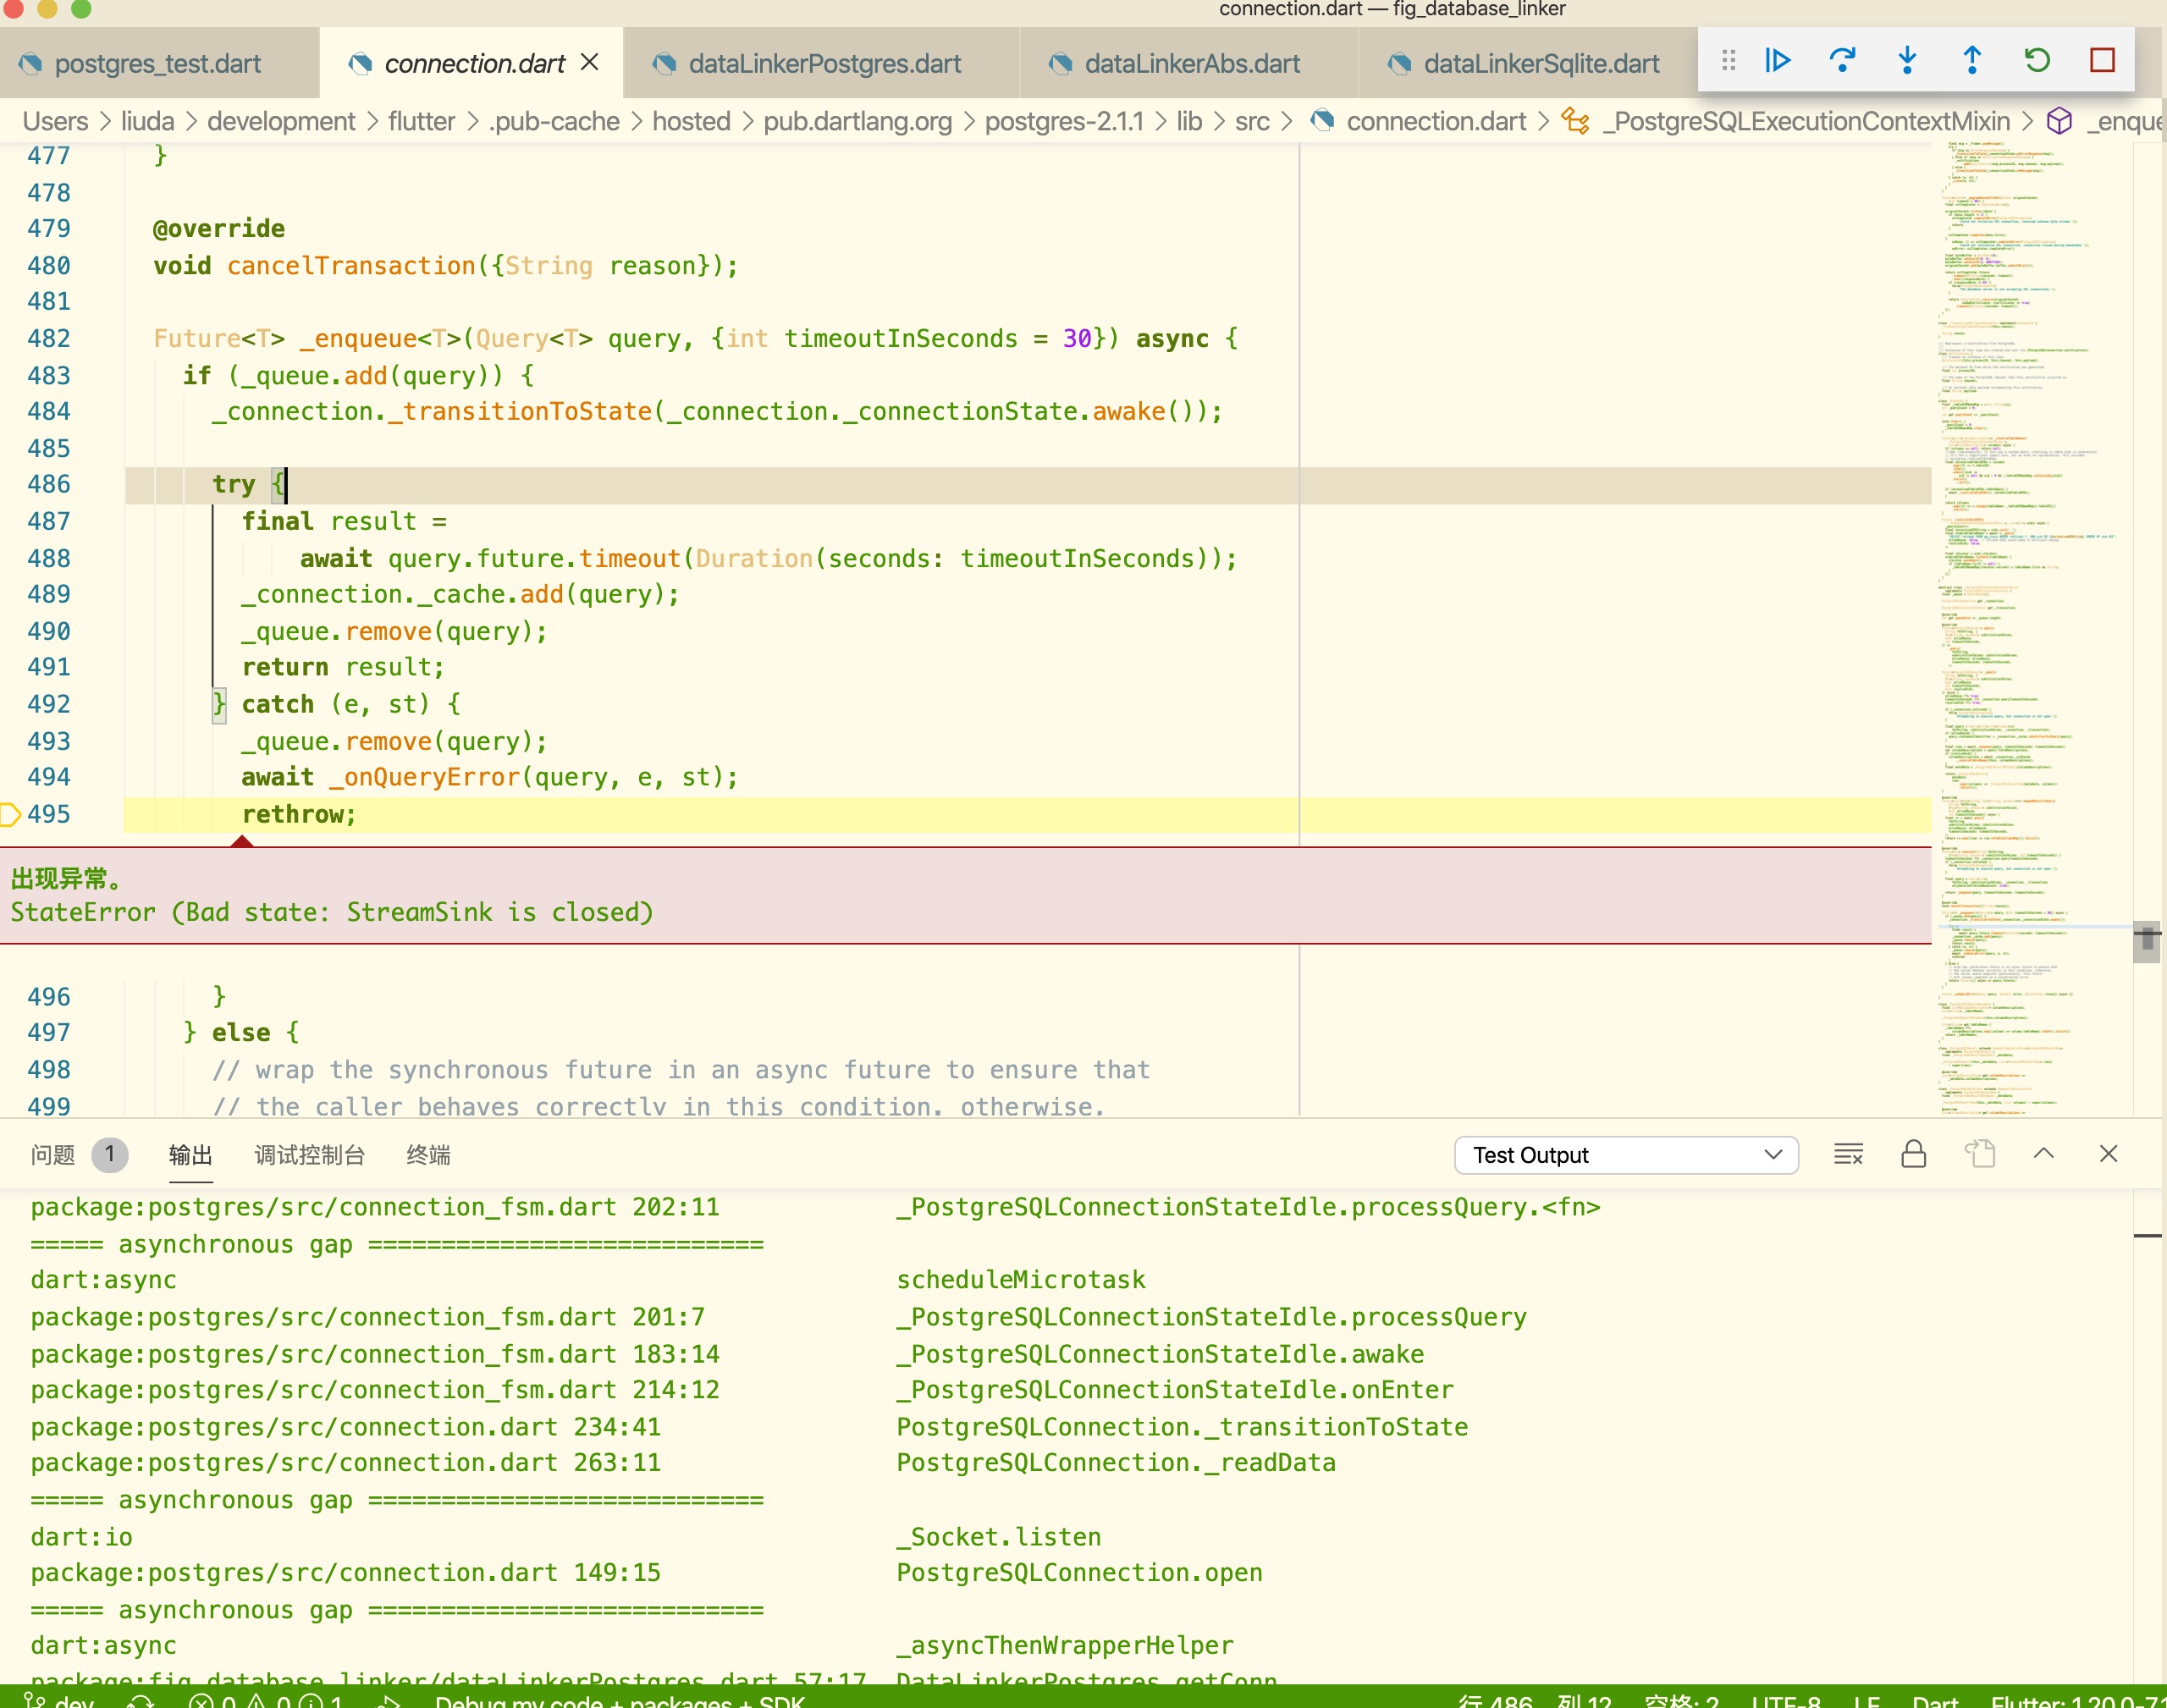
Task: Click the flutter breadcrumb segment
Action: pyautogui.click(x=421, y=121)
